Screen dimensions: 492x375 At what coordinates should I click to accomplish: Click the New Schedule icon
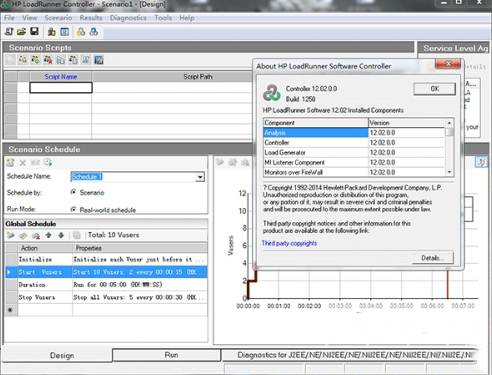point(10,163)
